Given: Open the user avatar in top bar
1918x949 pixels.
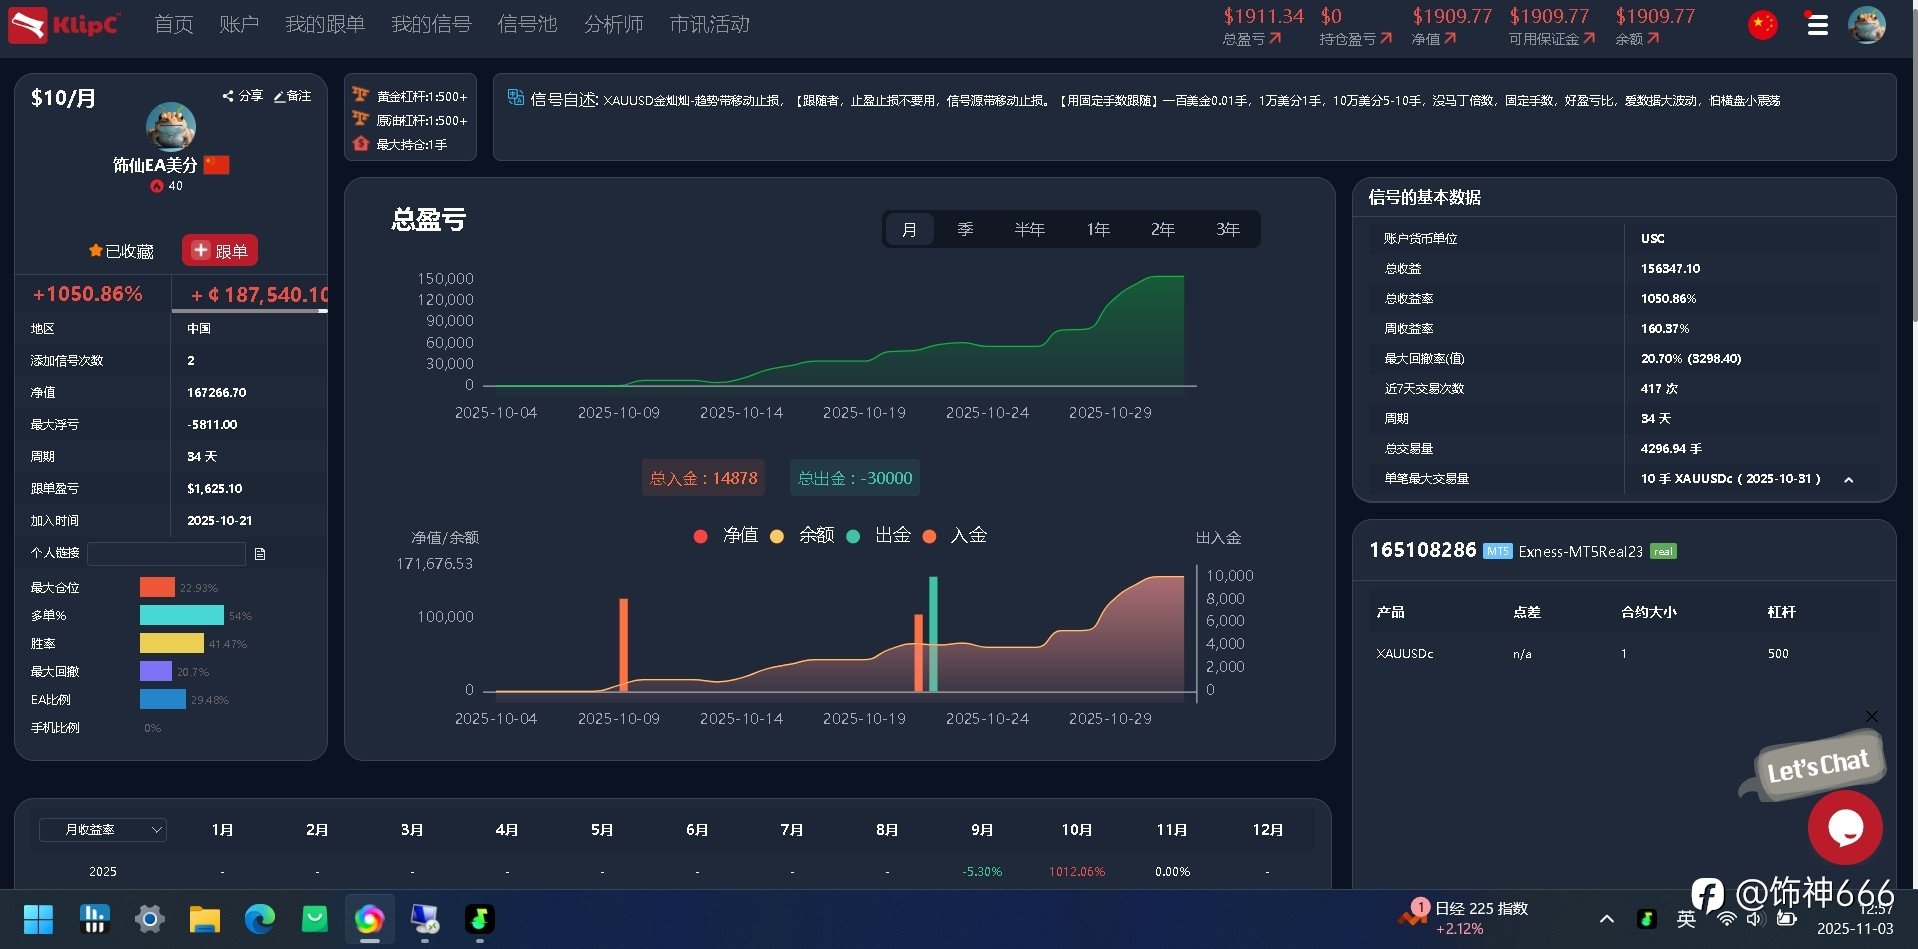Looking at the screenshot, I should (1867, 25).
